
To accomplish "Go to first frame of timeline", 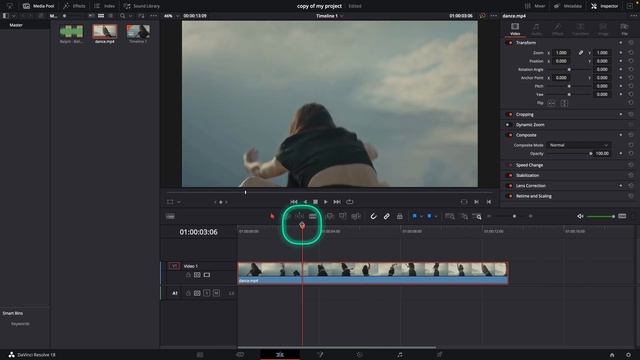I will (x=293, y=202).
